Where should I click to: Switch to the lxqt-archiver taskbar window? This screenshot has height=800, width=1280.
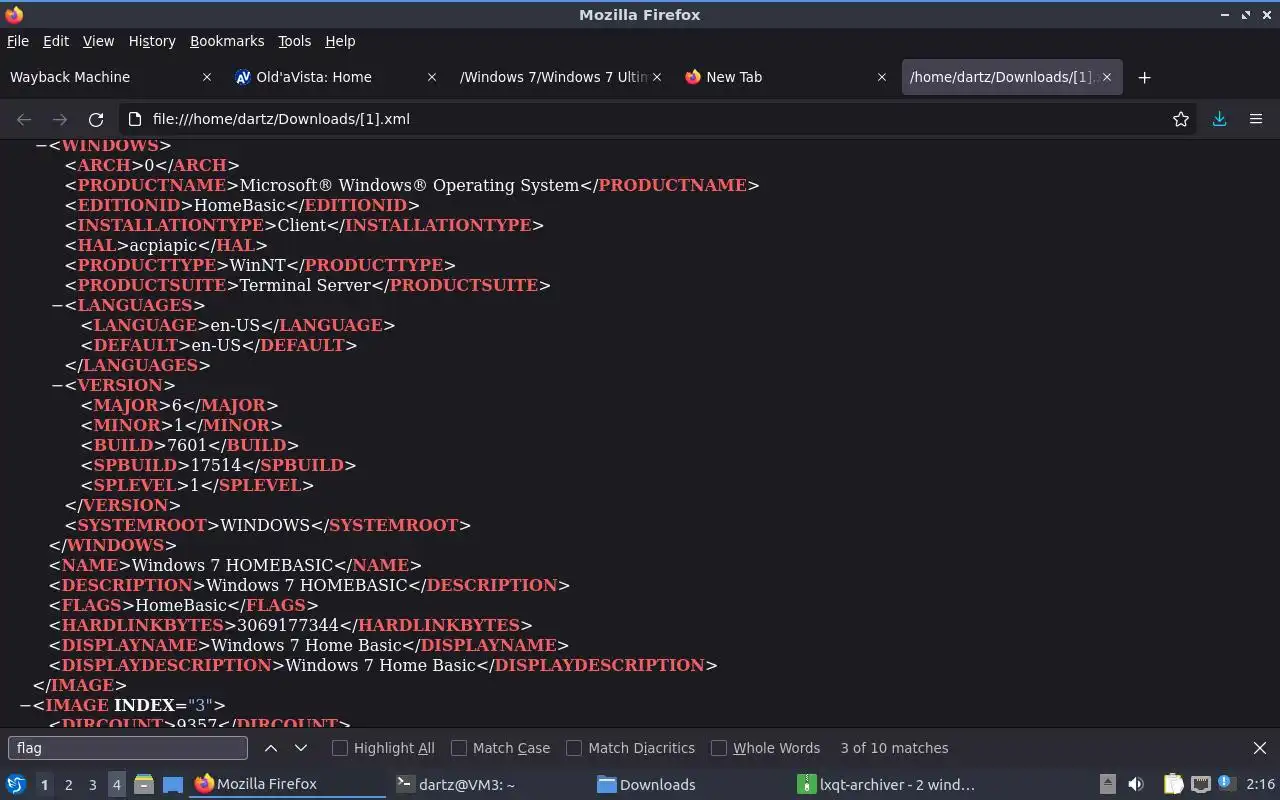click(888, 785)
